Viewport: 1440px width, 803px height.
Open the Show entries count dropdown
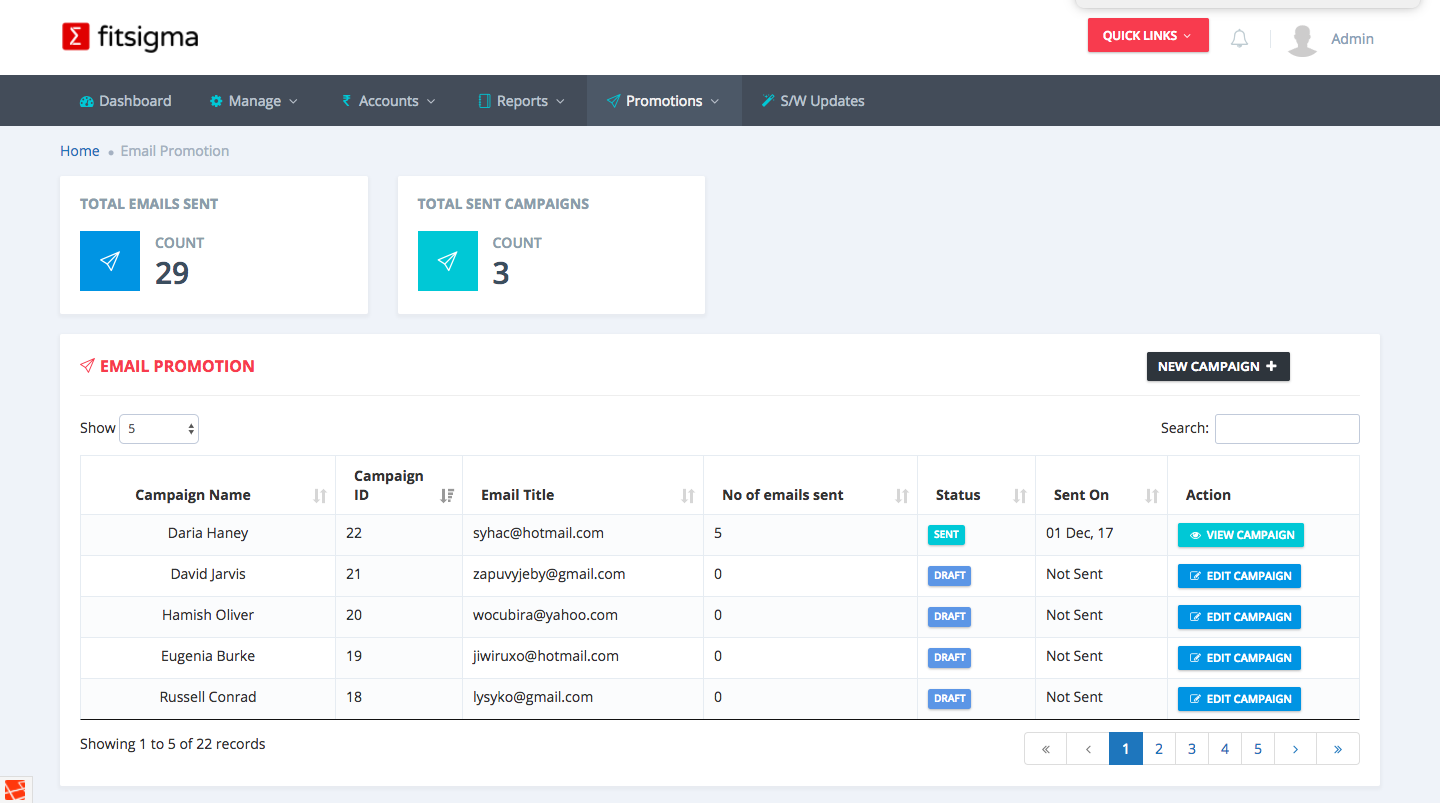click(x=159, y=429)
